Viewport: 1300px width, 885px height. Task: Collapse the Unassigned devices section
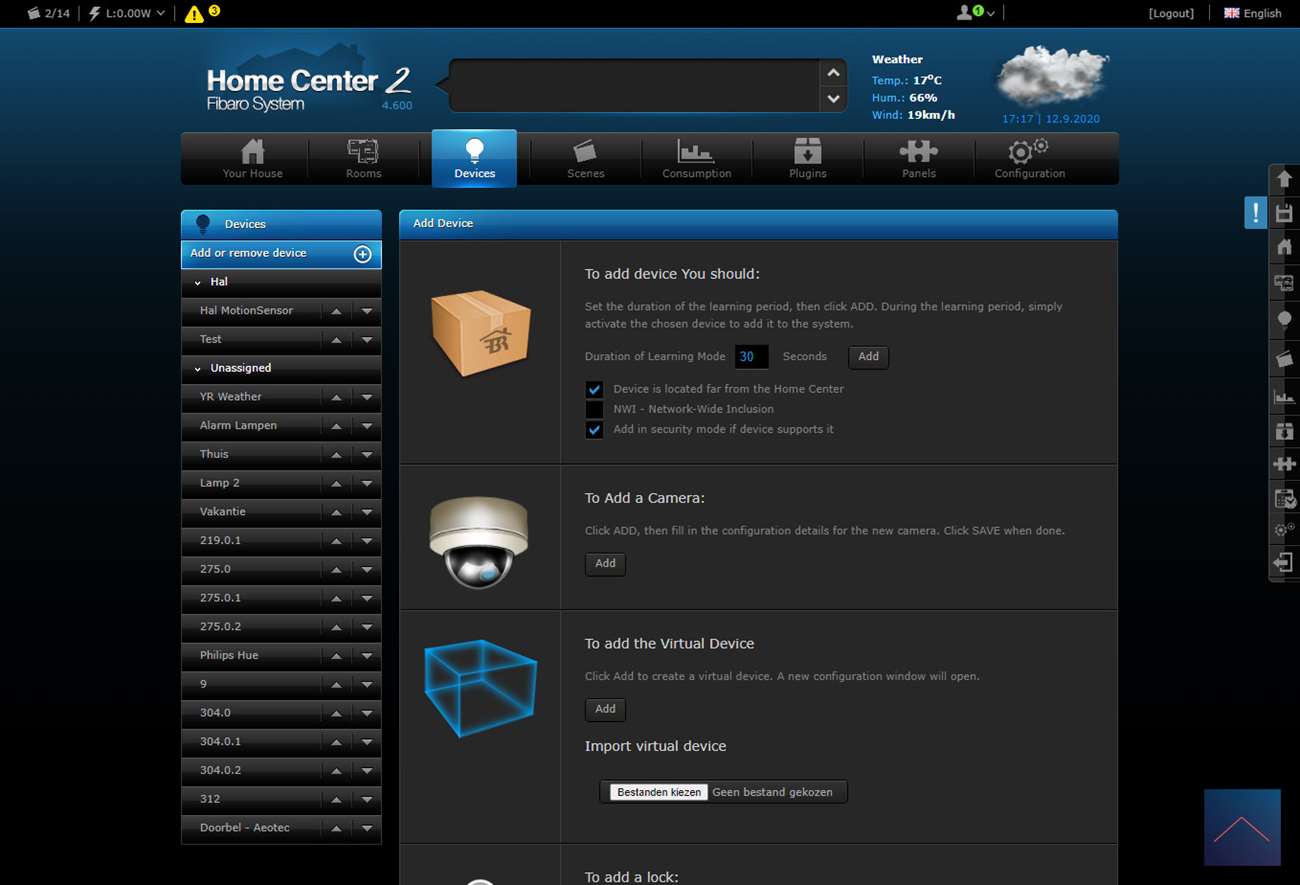coord(198,369)
